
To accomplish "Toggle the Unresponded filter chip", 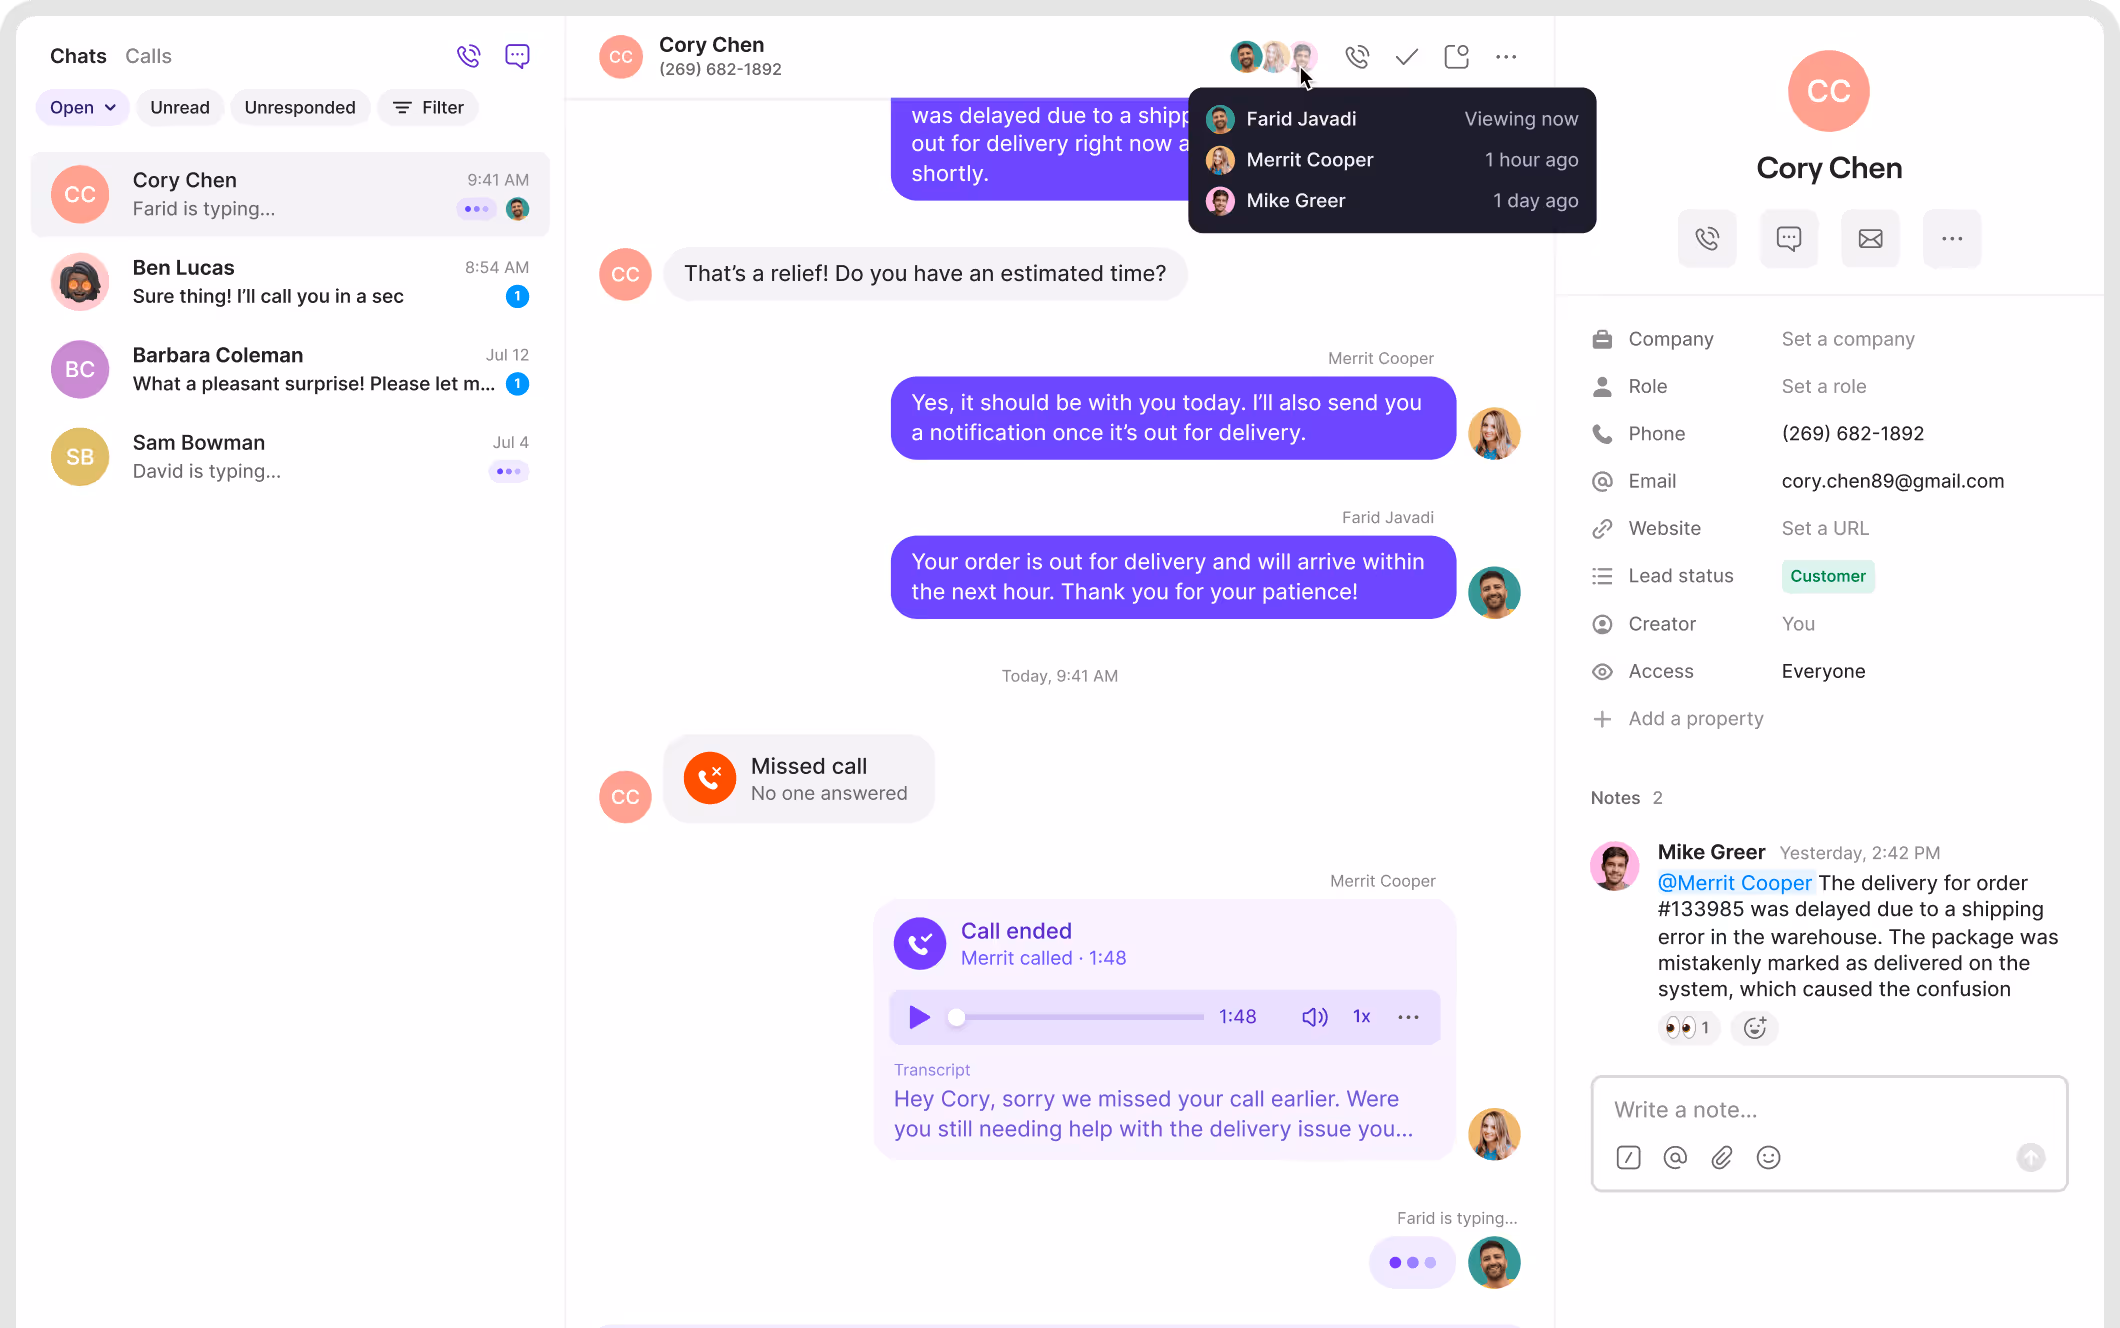I will point(300,107).
